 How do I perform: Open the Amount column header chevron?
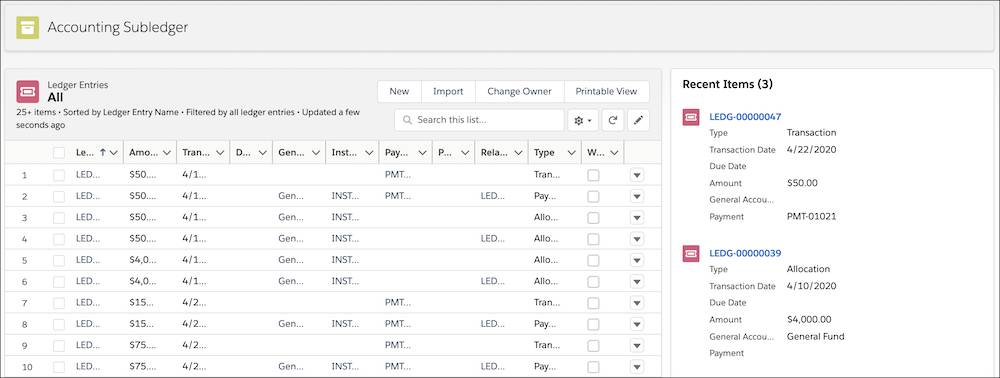[166, 153]
